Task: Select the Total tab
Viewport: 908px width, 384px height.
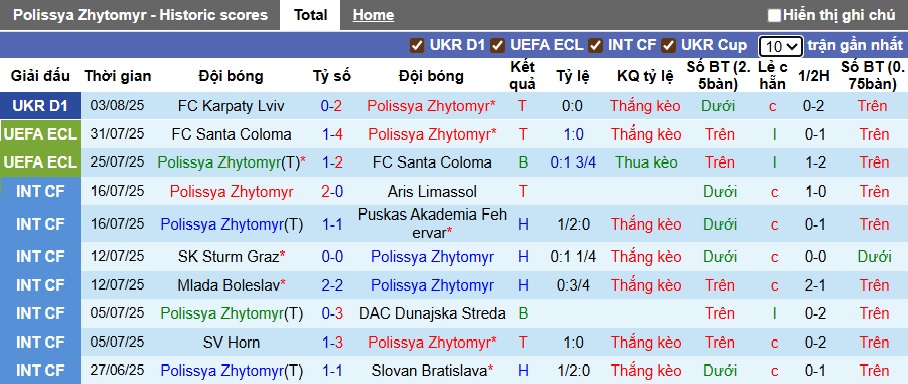Action: tap(310, 16)
